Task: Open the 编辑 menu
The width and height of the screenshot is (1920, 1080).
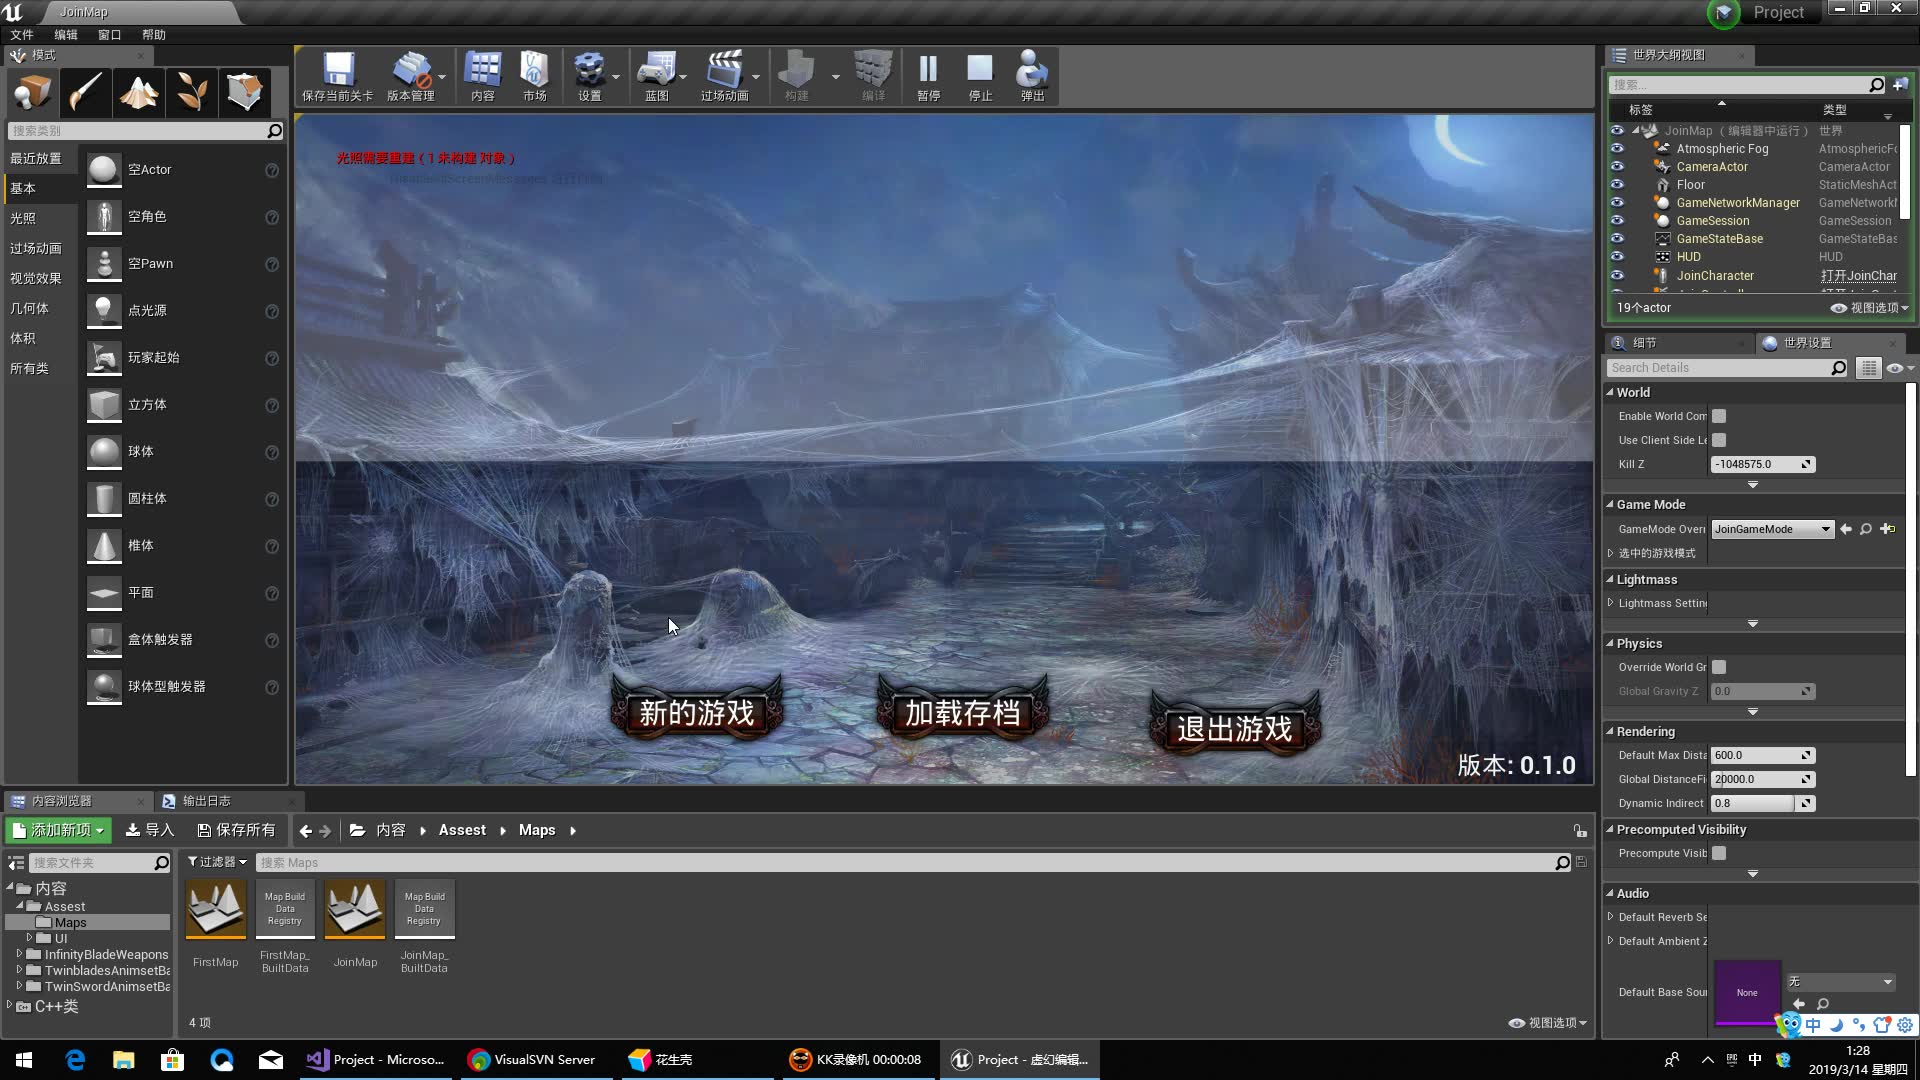Action: [x=64, y=34]
